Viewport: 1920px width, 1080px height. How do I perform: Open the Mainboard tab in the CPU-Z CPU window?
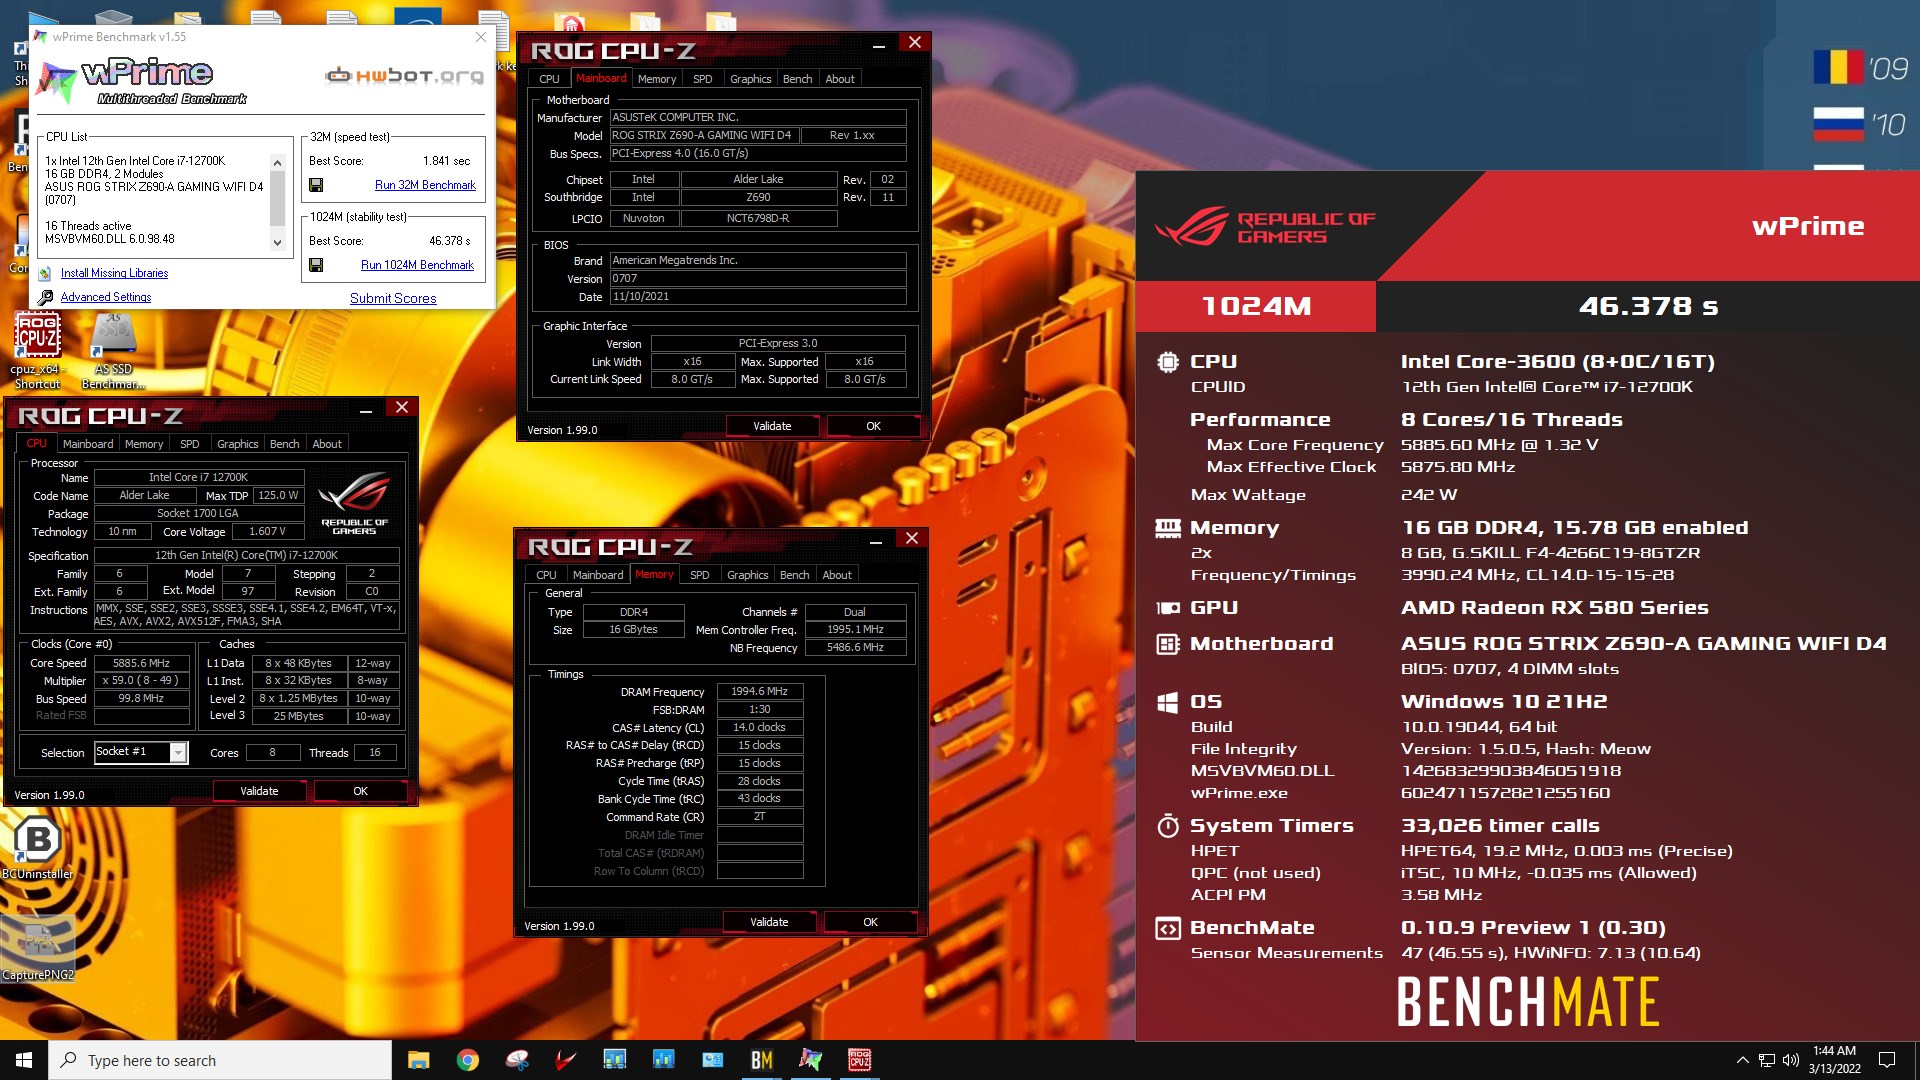[88, 444]
